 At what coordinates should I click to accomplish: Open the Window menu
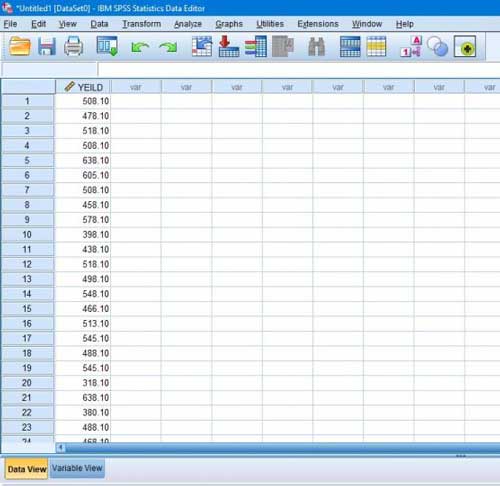pyautogui.click(x=367, y=24)
